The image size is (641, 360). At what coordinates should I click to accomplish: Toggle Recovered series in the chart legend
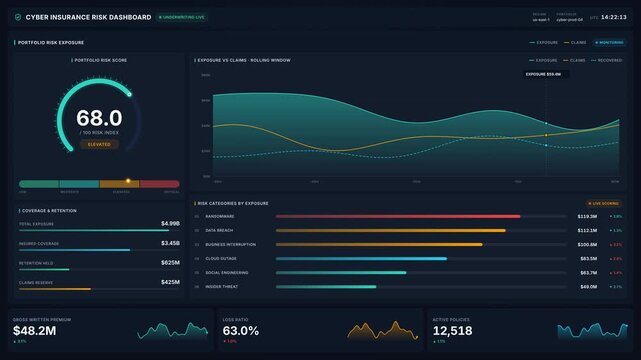[x=607, y=60]
